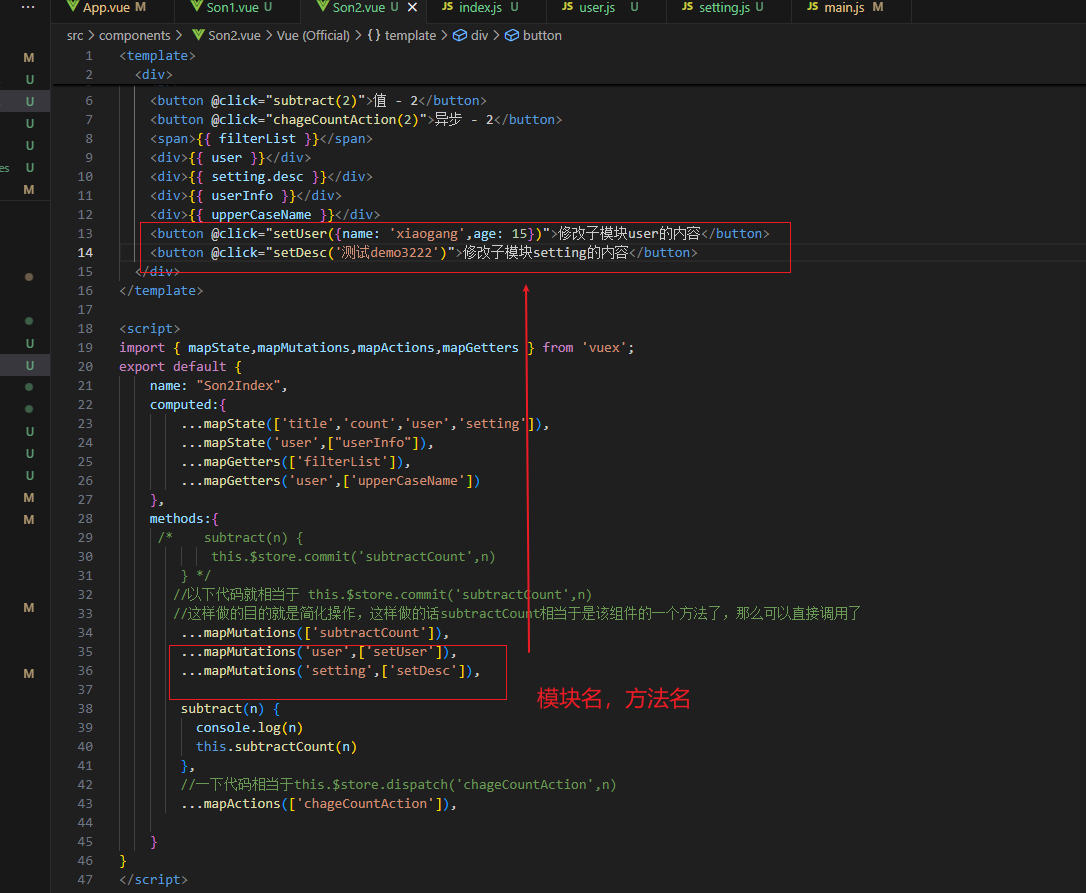This screenshot has width=1086, height=893.
Task: Click the Vue icon on Son1.vue tab
Action: (x=197, y=6)
